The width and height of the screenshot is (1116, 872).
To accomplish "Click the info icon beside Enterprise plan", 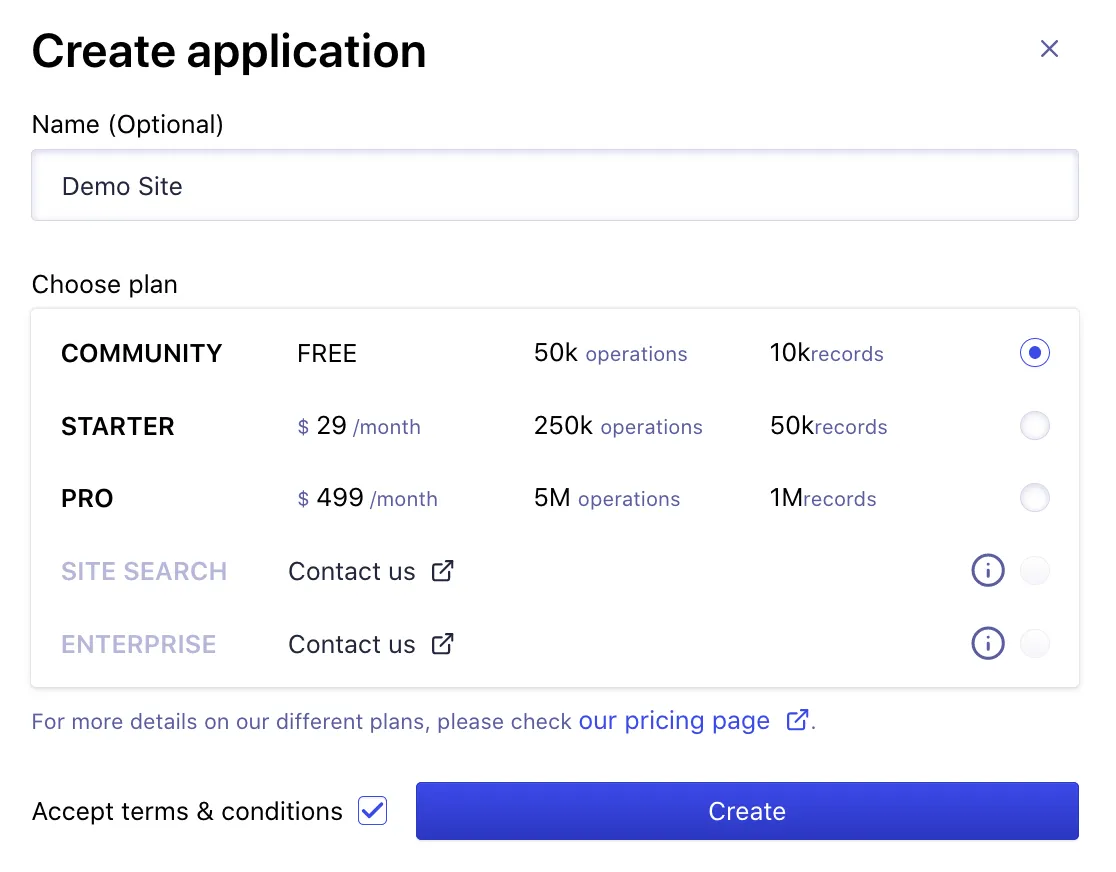I will point(988,643).
